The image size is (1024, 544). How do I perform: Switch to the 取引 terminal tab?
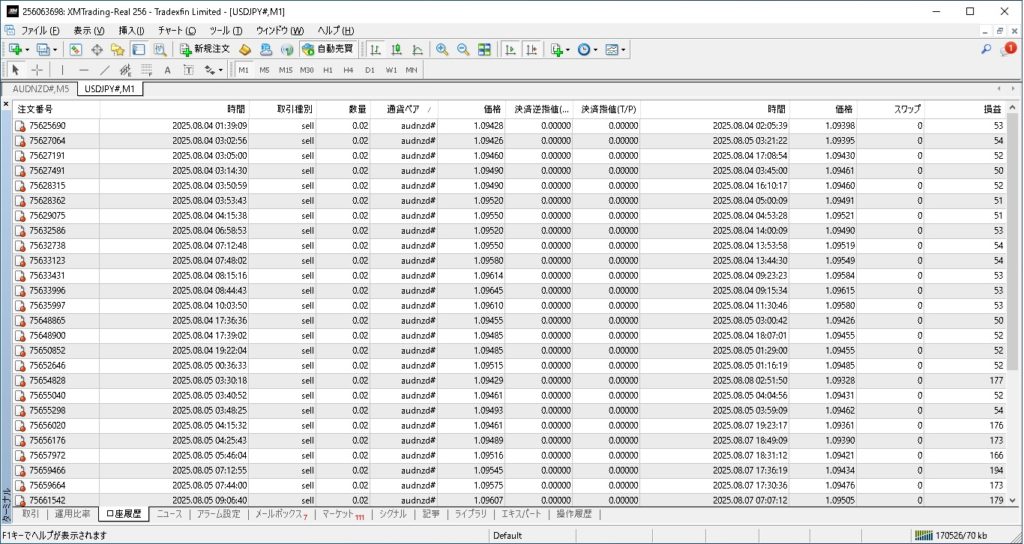30,514
